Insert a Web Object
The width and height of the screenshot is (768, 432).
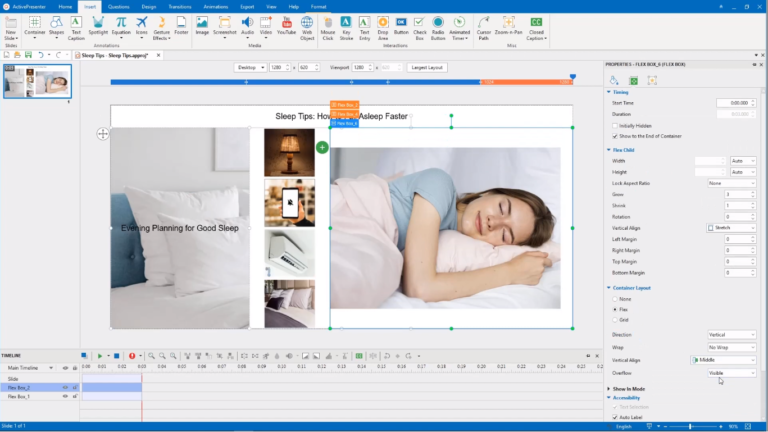(x=307, y=27)
